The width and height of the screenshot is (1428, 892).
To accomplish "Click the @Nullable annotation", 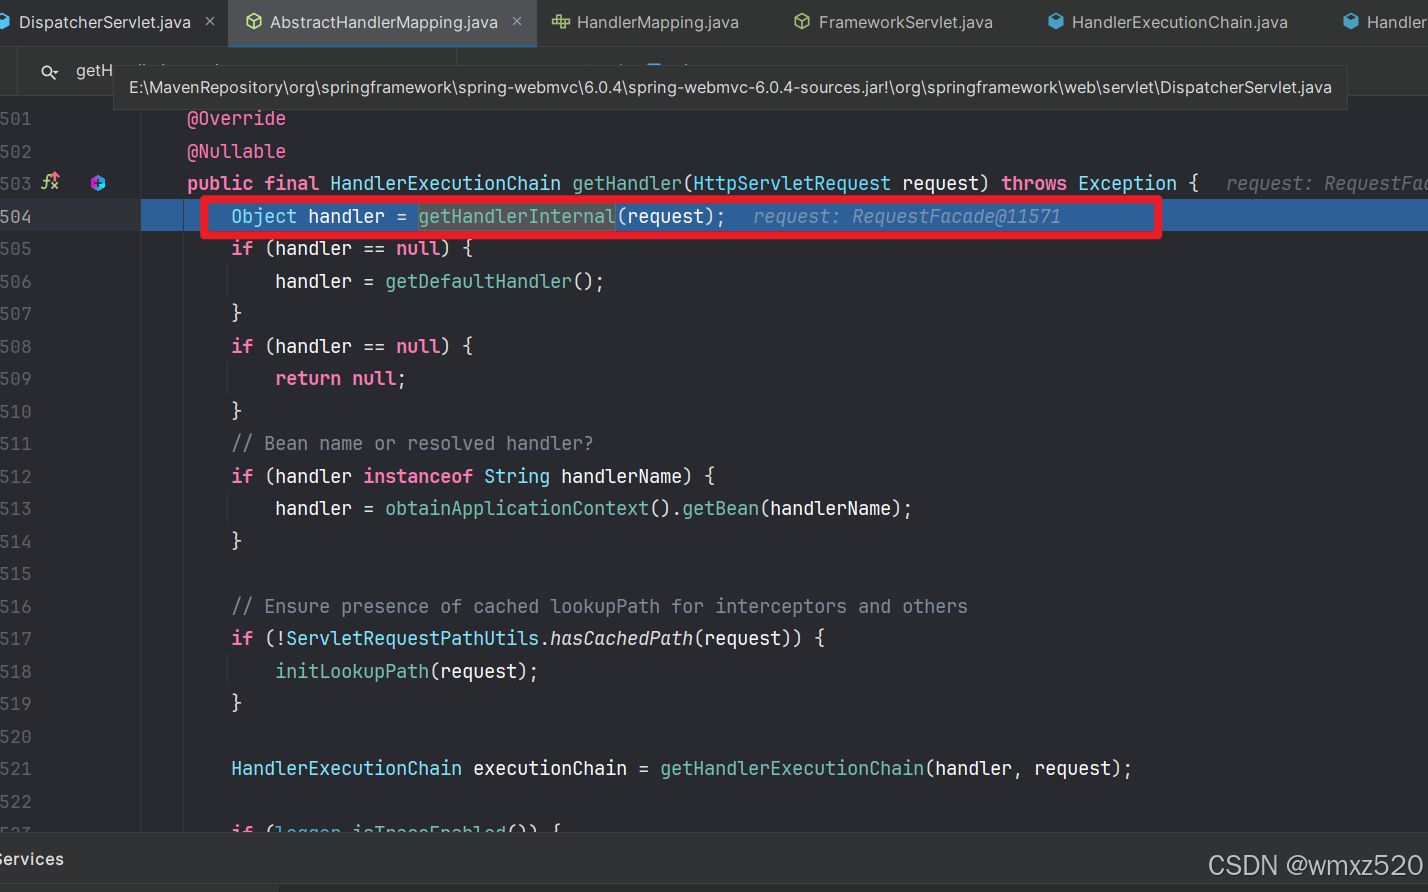I will pos(236,151).
